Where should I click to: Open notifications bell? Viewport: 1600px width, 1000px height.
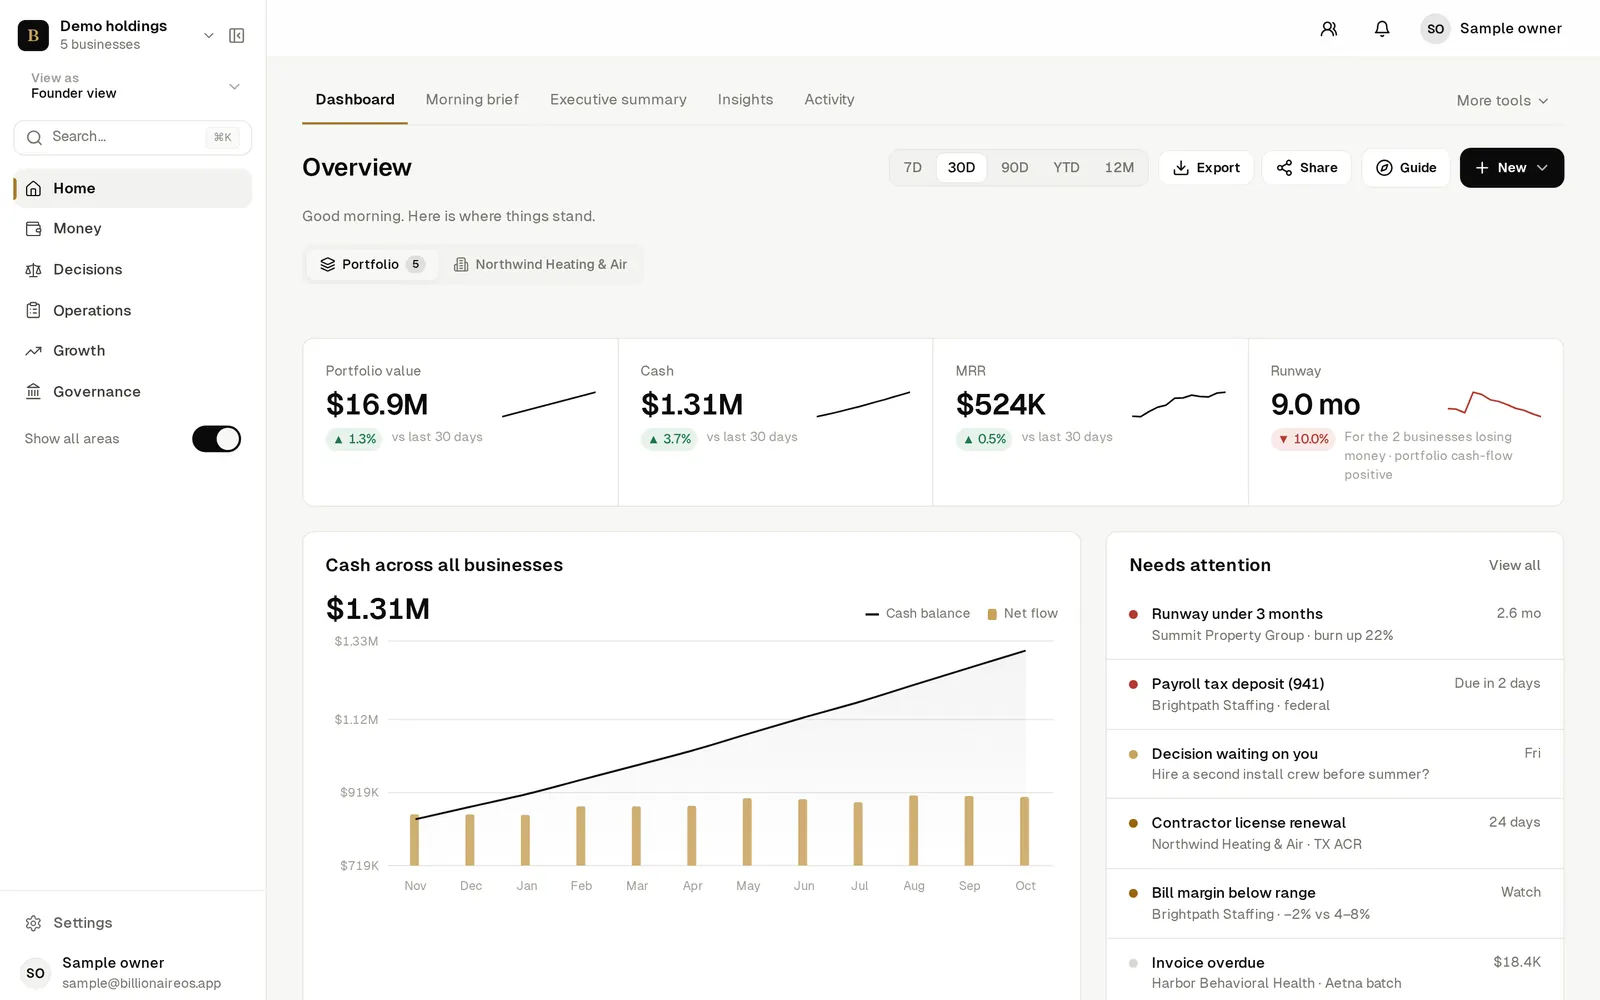(1382, 29)
